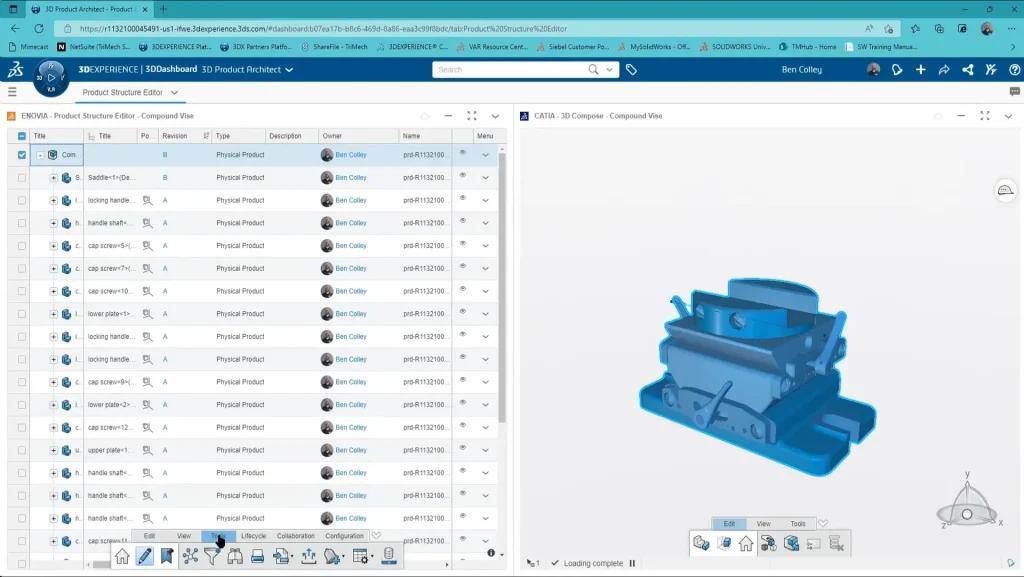Click the share arrow icon in top bar
This screenshot has width=1024, height=577.
pos(944,69)
